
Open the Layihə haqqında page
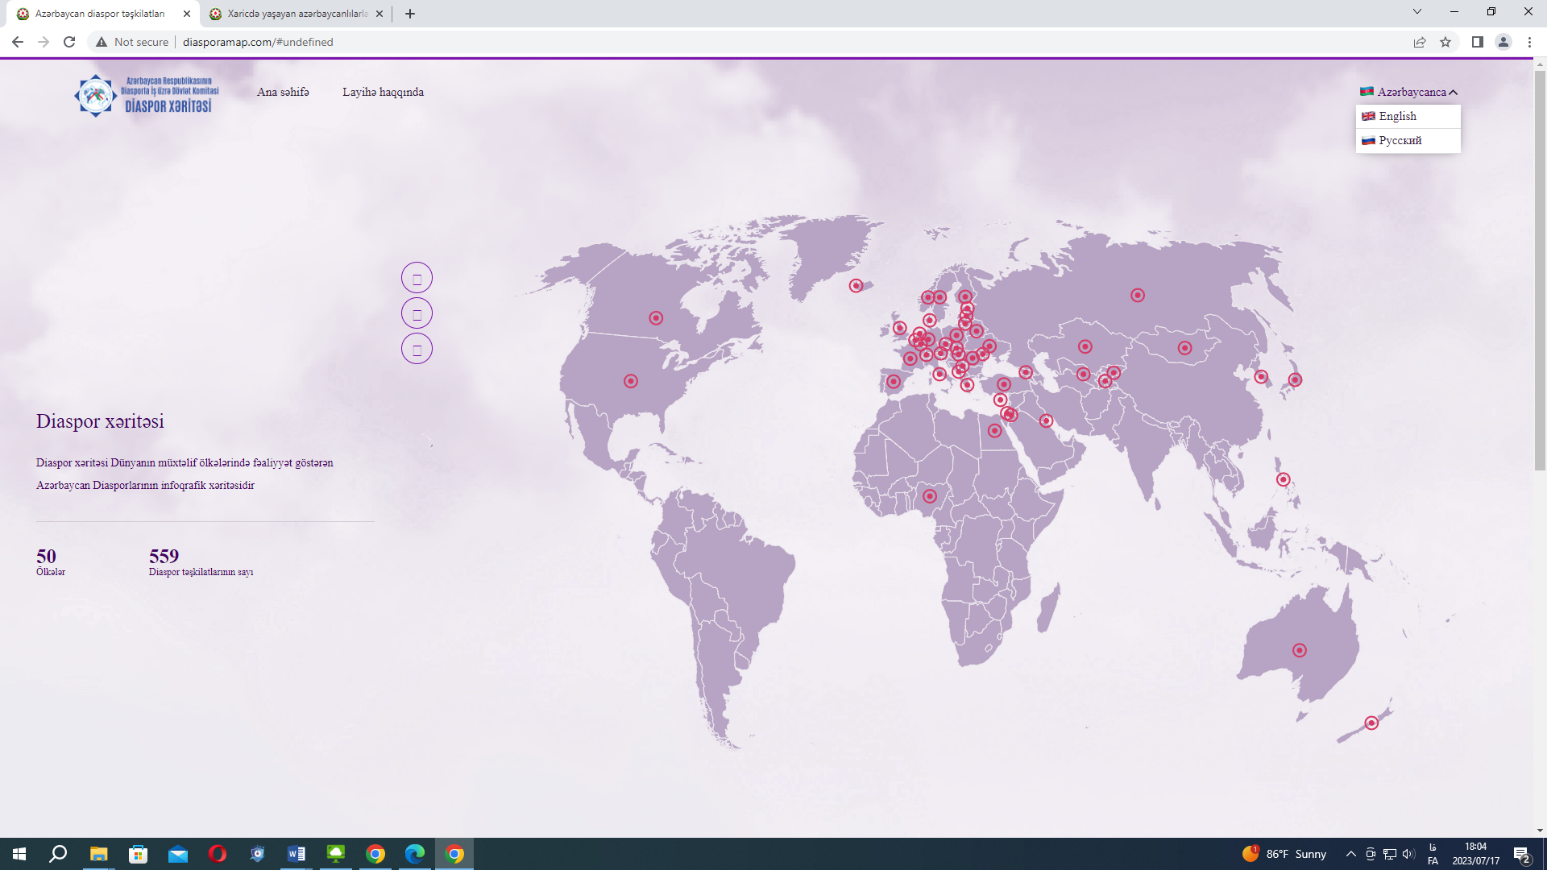pyautogui.click(x=383, y=92)
